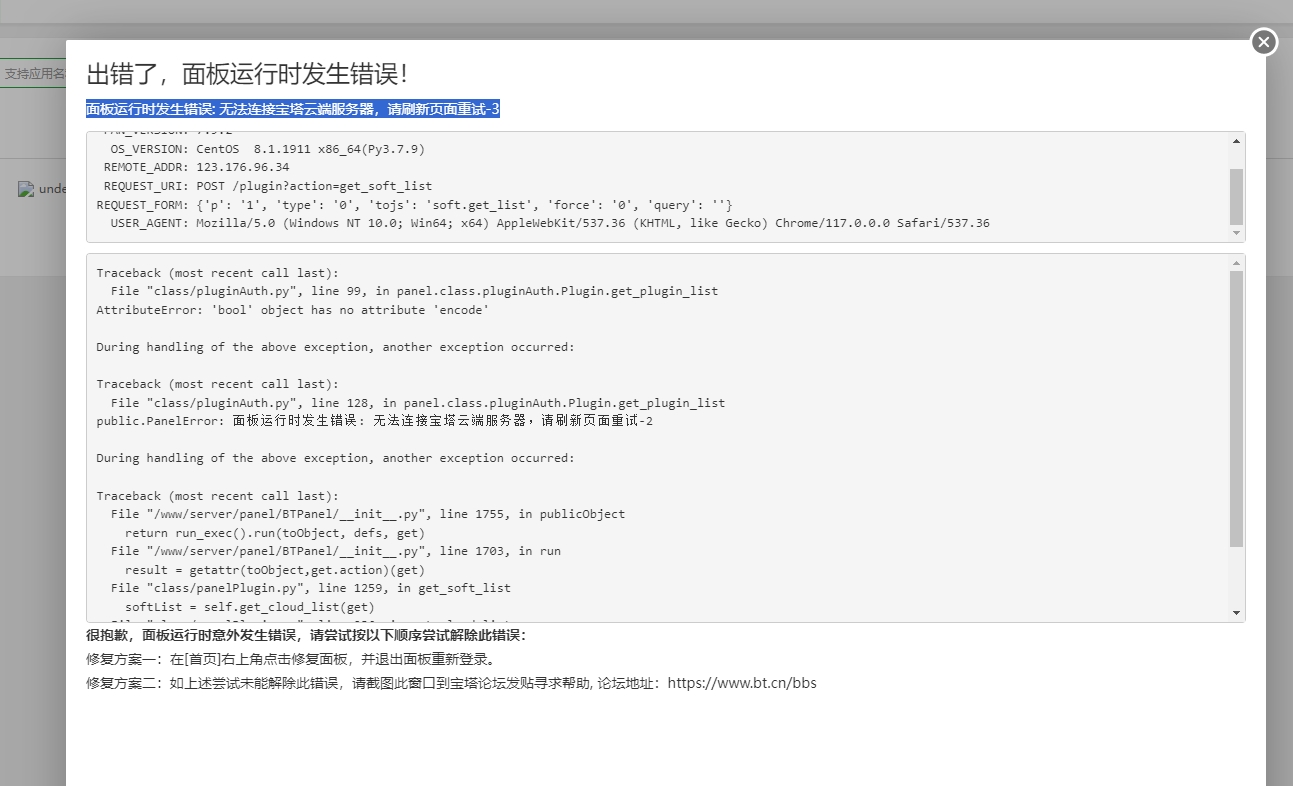Click the traceback box scroll-up arrow
Viewport: 1293px width, 786px height.
[1237, 263]
